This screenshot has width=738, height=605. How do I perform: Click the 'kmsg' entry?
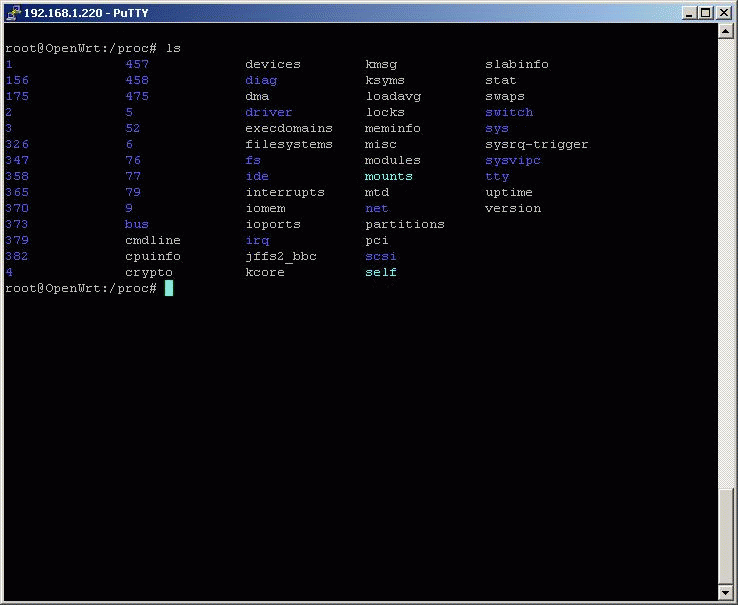coord(381,65)
